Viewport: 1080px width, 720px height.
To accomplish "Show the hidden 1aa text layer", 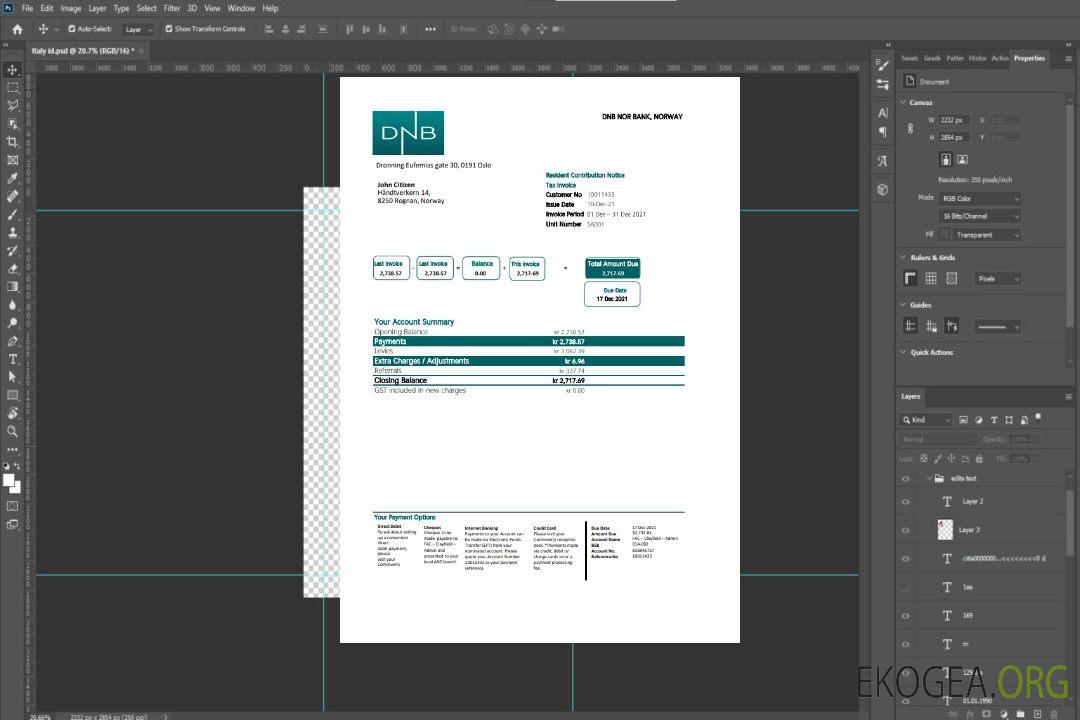I will (x=906, y=587).
